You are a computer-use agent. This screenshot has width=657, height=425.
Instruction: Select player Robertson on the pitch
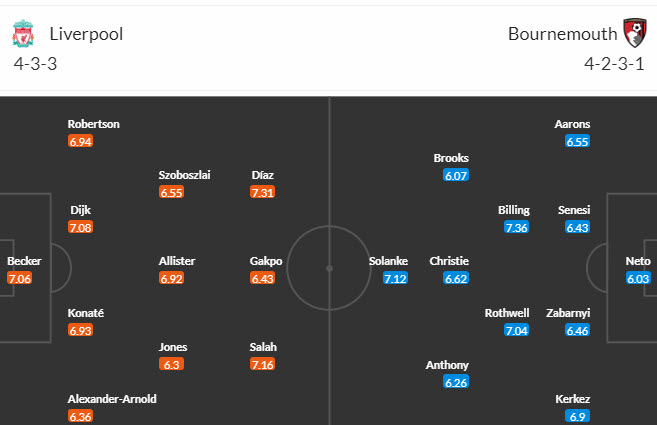click(94, 124)
